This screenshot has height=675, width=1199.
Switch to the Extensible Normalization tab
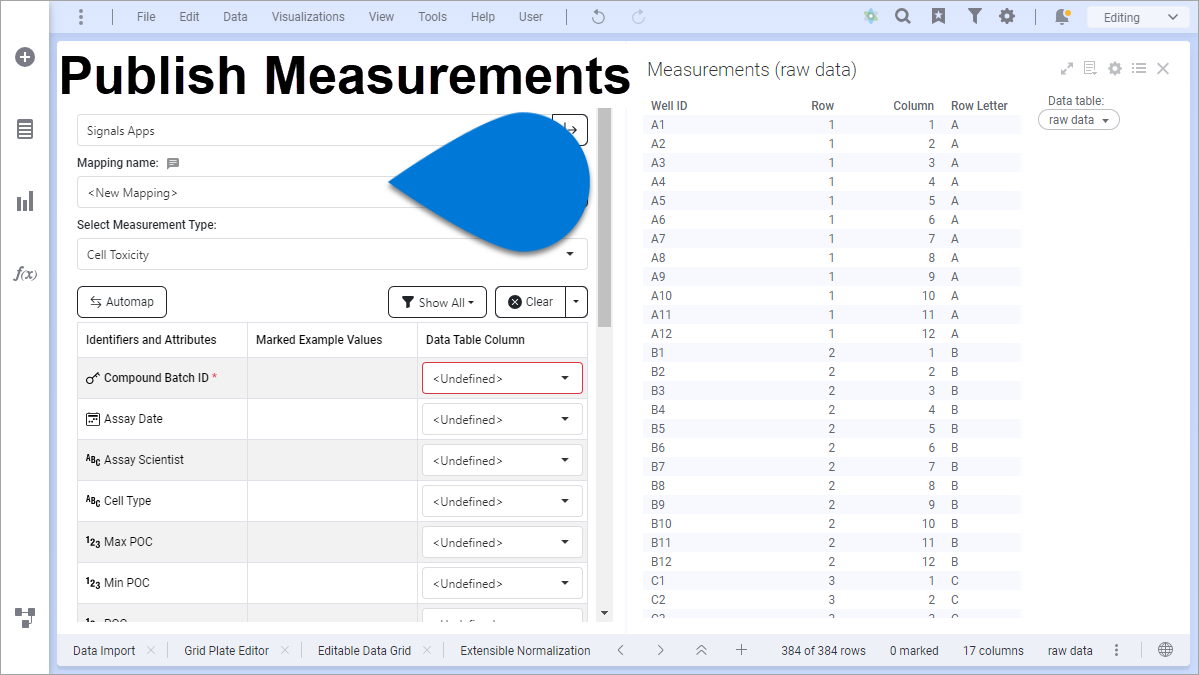(x=525, y=651)
